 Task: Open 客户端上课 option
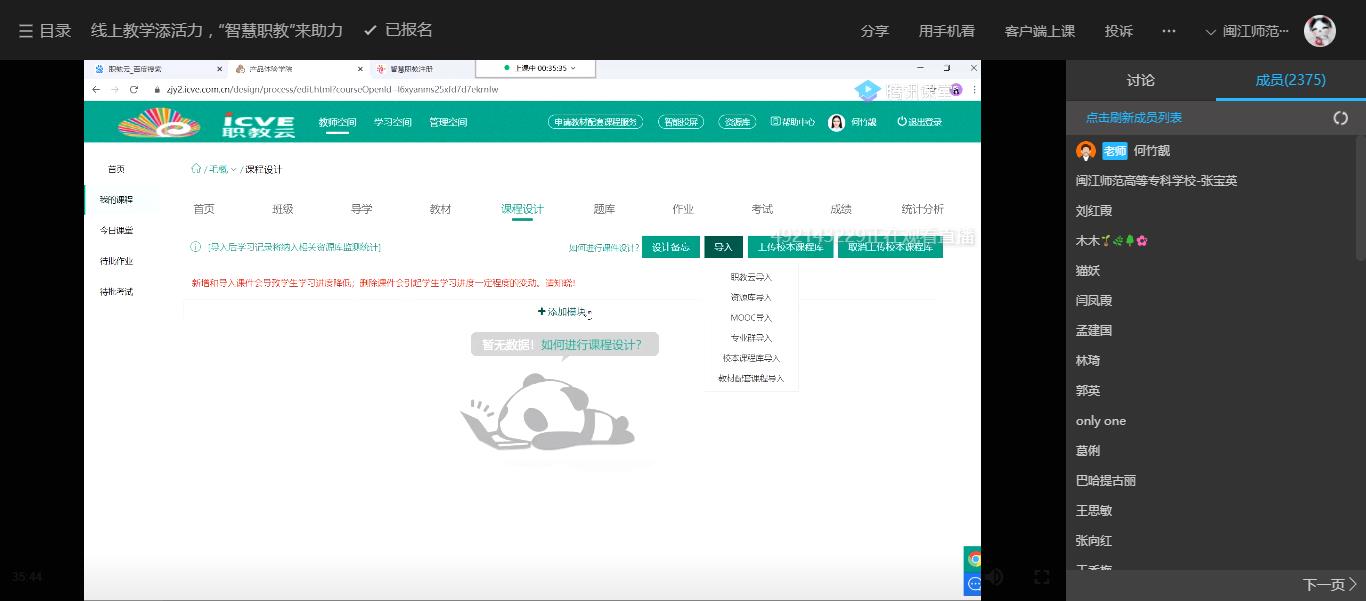pyautogui.click(x=1039, y=31)
